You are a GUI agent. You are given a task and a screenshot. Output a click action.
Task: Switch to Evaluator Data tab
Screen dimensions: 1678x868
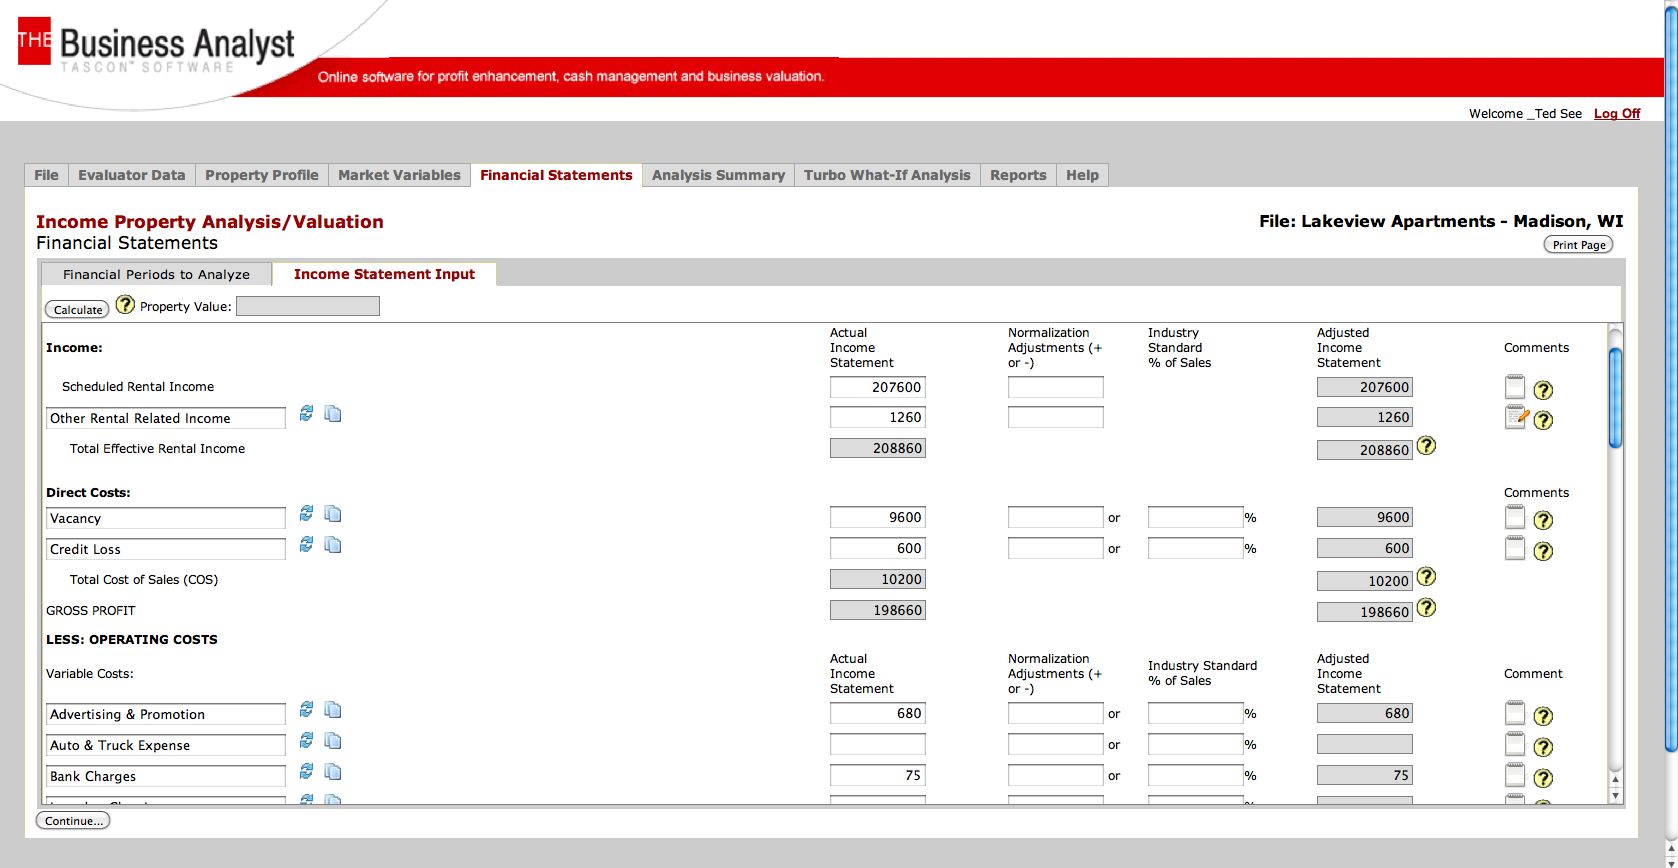click(132, 175)
